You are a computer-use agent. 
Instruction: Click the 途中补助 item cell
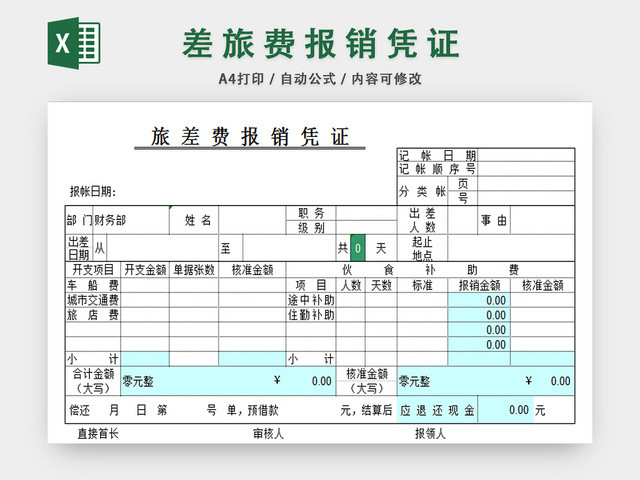(x=311, y=300)
